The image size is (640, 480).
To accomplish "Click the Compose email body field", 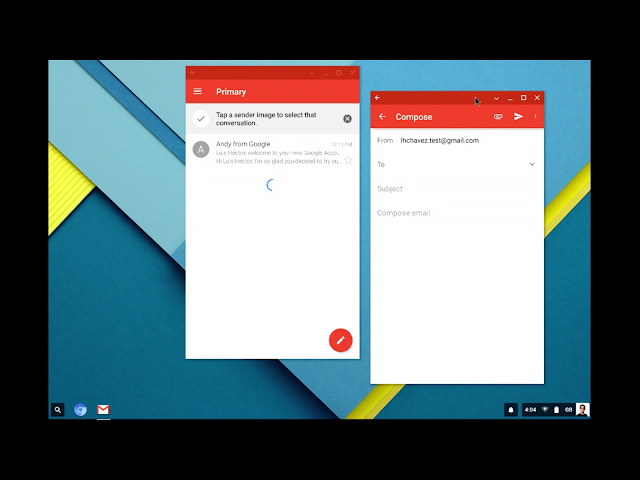I will coord(457,213).
